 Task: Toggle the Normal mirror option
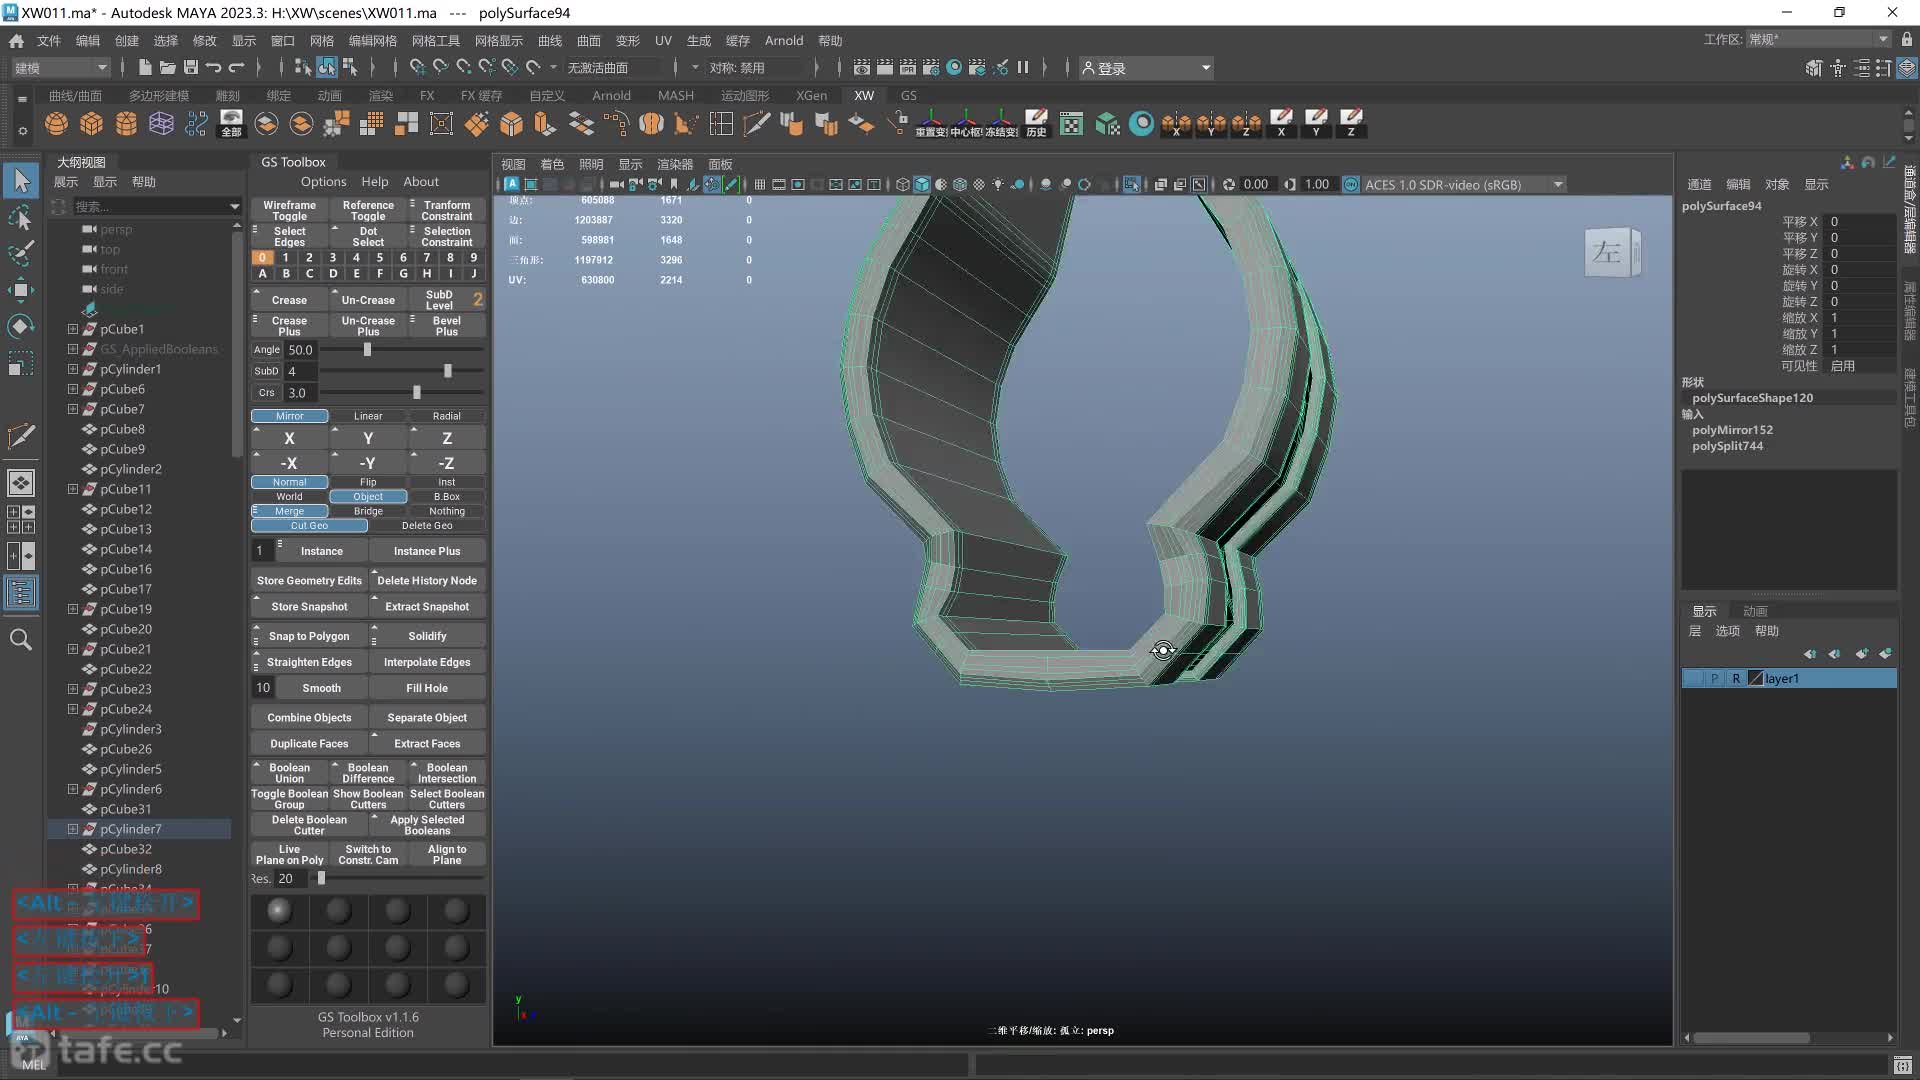tap(289, 482)
